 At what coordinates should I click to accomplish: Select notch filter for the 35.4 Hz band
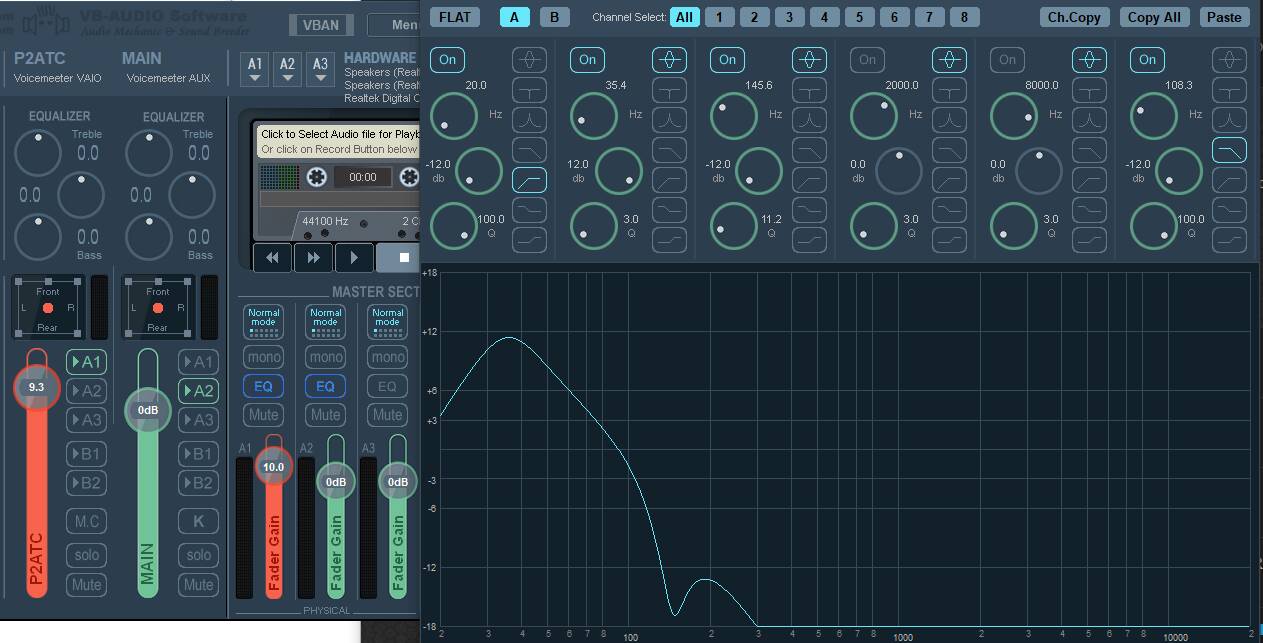pyautogui.click(x=670, y=90)
